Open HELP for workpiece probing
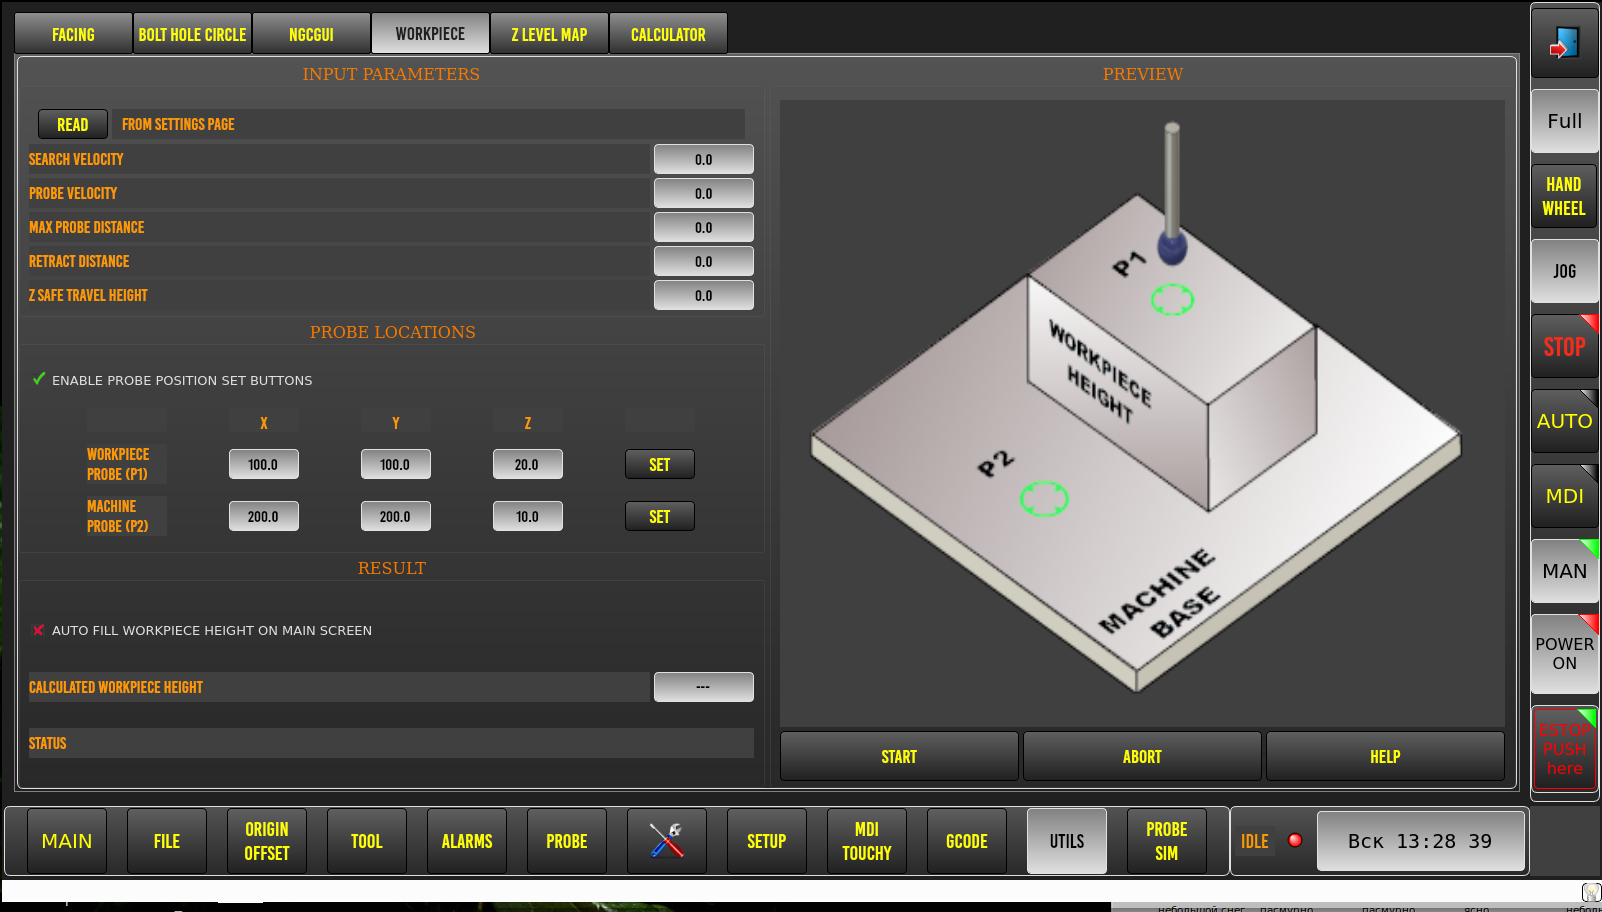 click(x=1385, y=756)
